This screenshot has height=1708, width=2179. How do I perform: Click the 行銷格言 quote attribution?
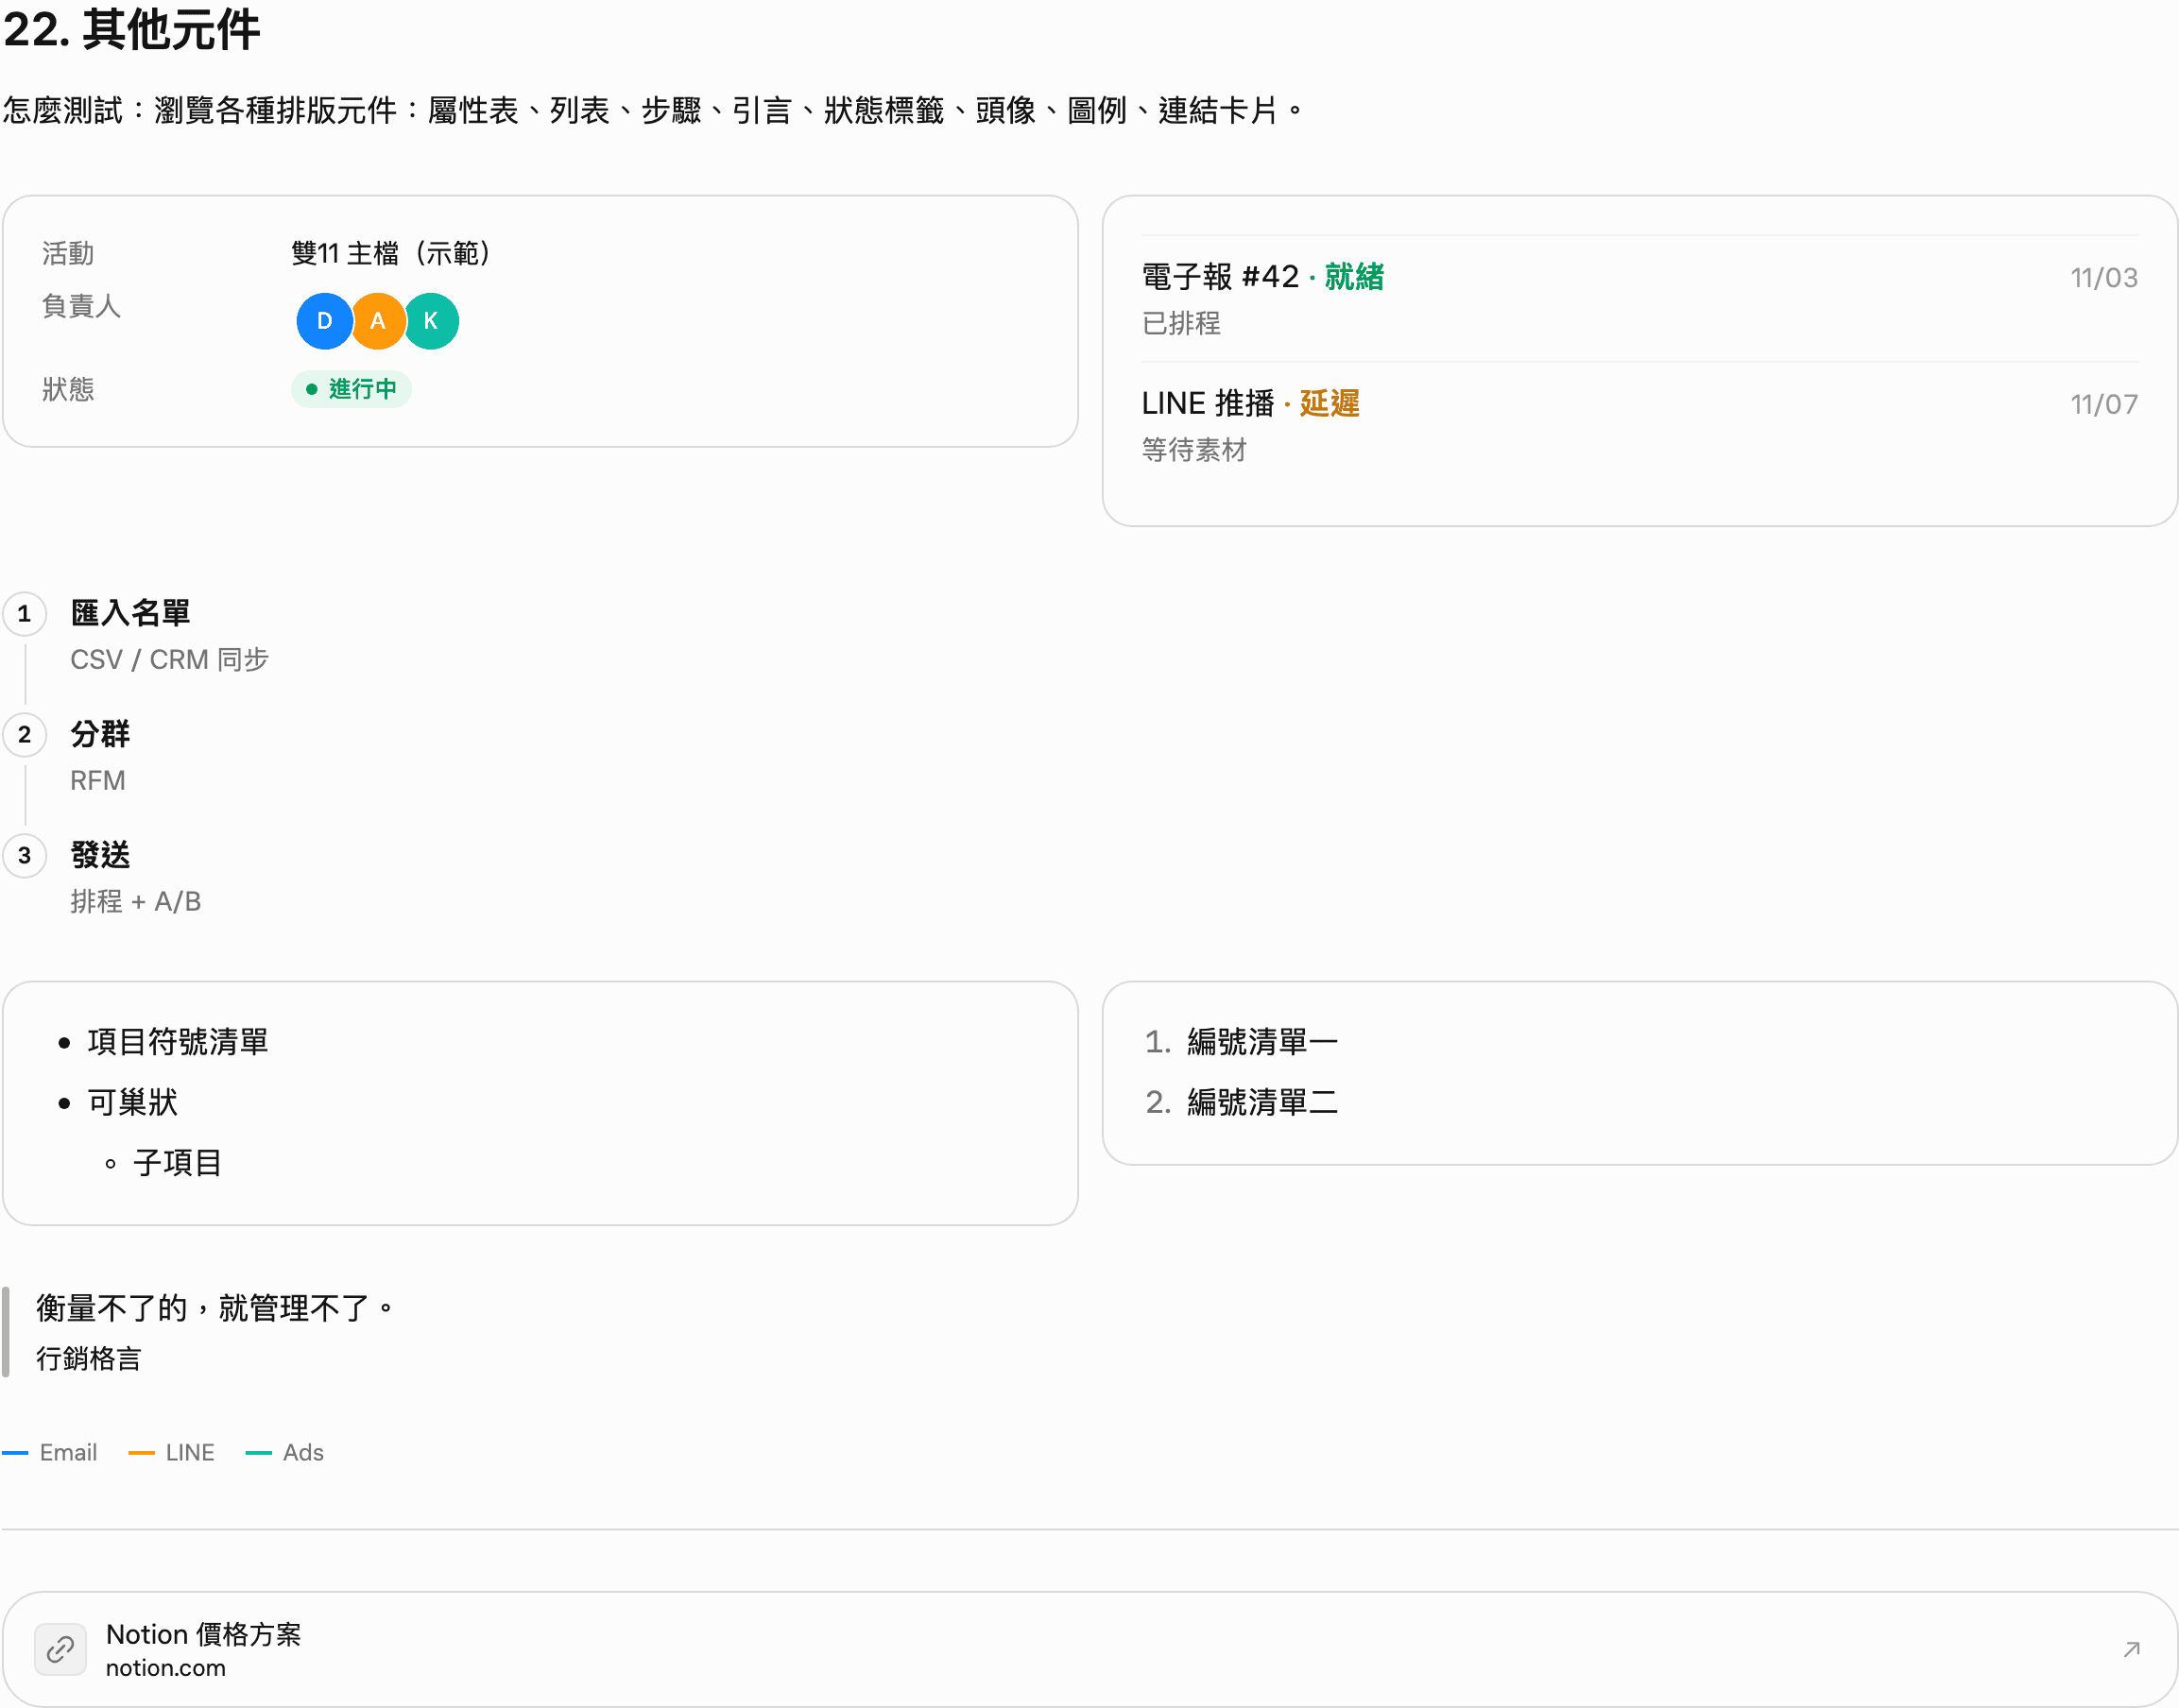pyautogui.click(x=89, y=1359)
